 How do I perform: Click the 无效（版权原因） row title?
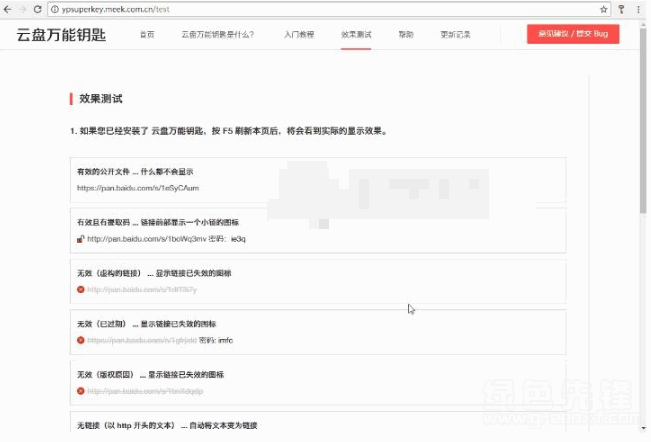coord(150,374)
